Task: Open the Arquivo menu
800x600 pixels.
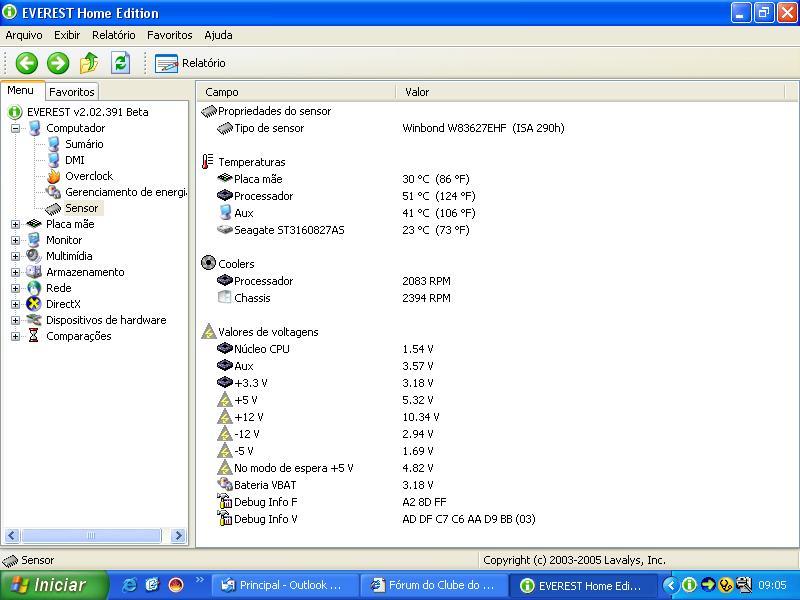Action: pyautogui.click(x=24, y=35)
